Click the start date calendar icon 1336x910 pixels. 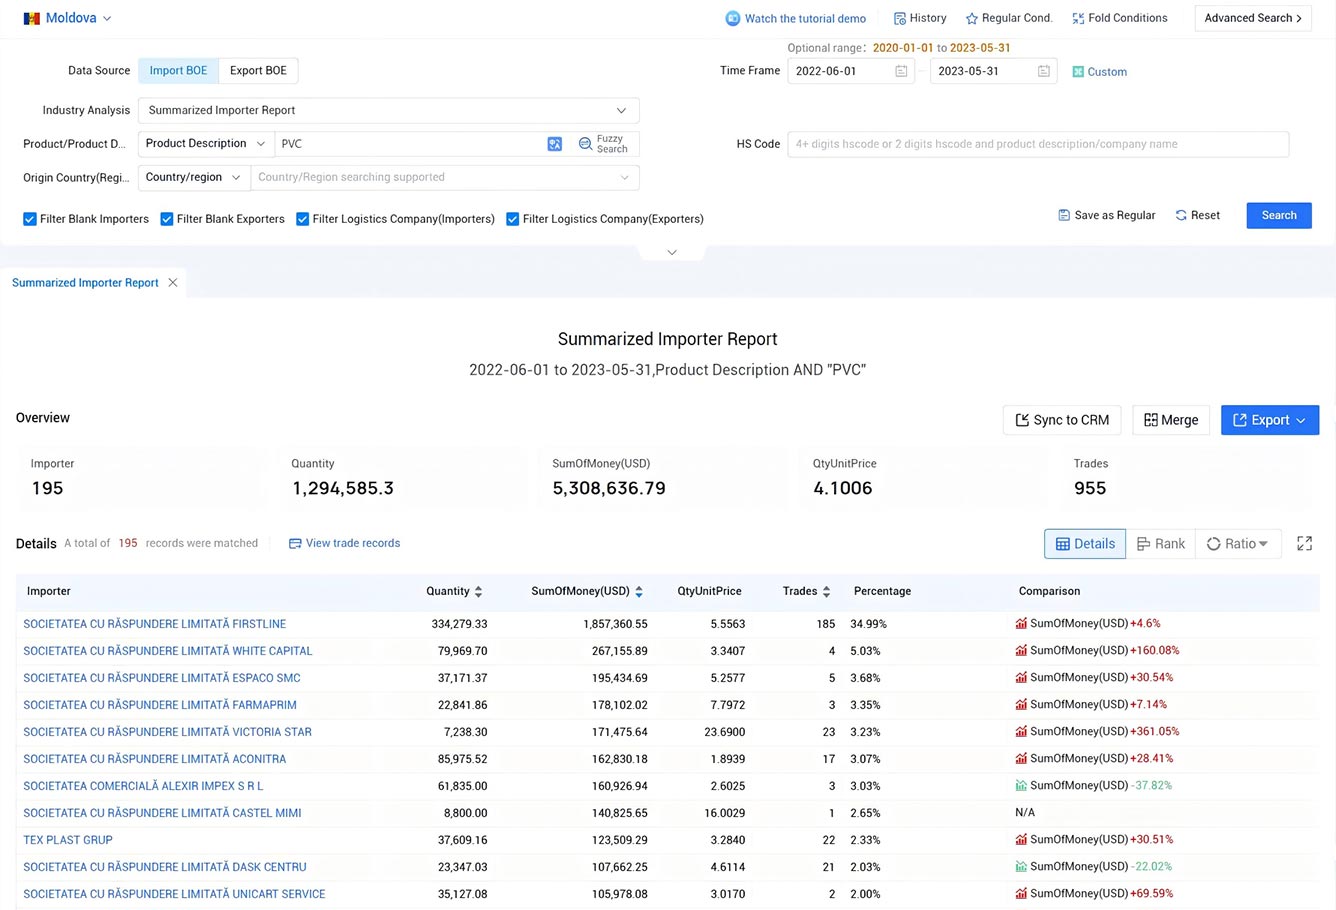(901, 71)
